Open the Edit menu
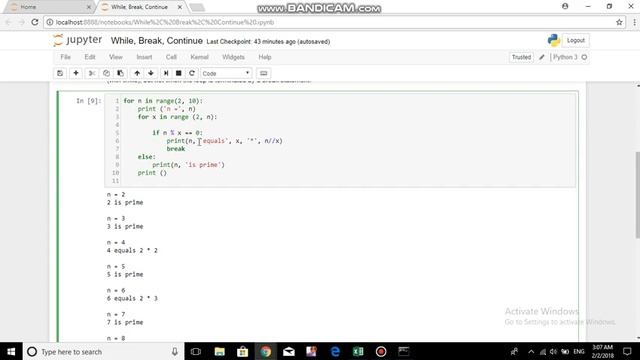 tap(90, 57)
